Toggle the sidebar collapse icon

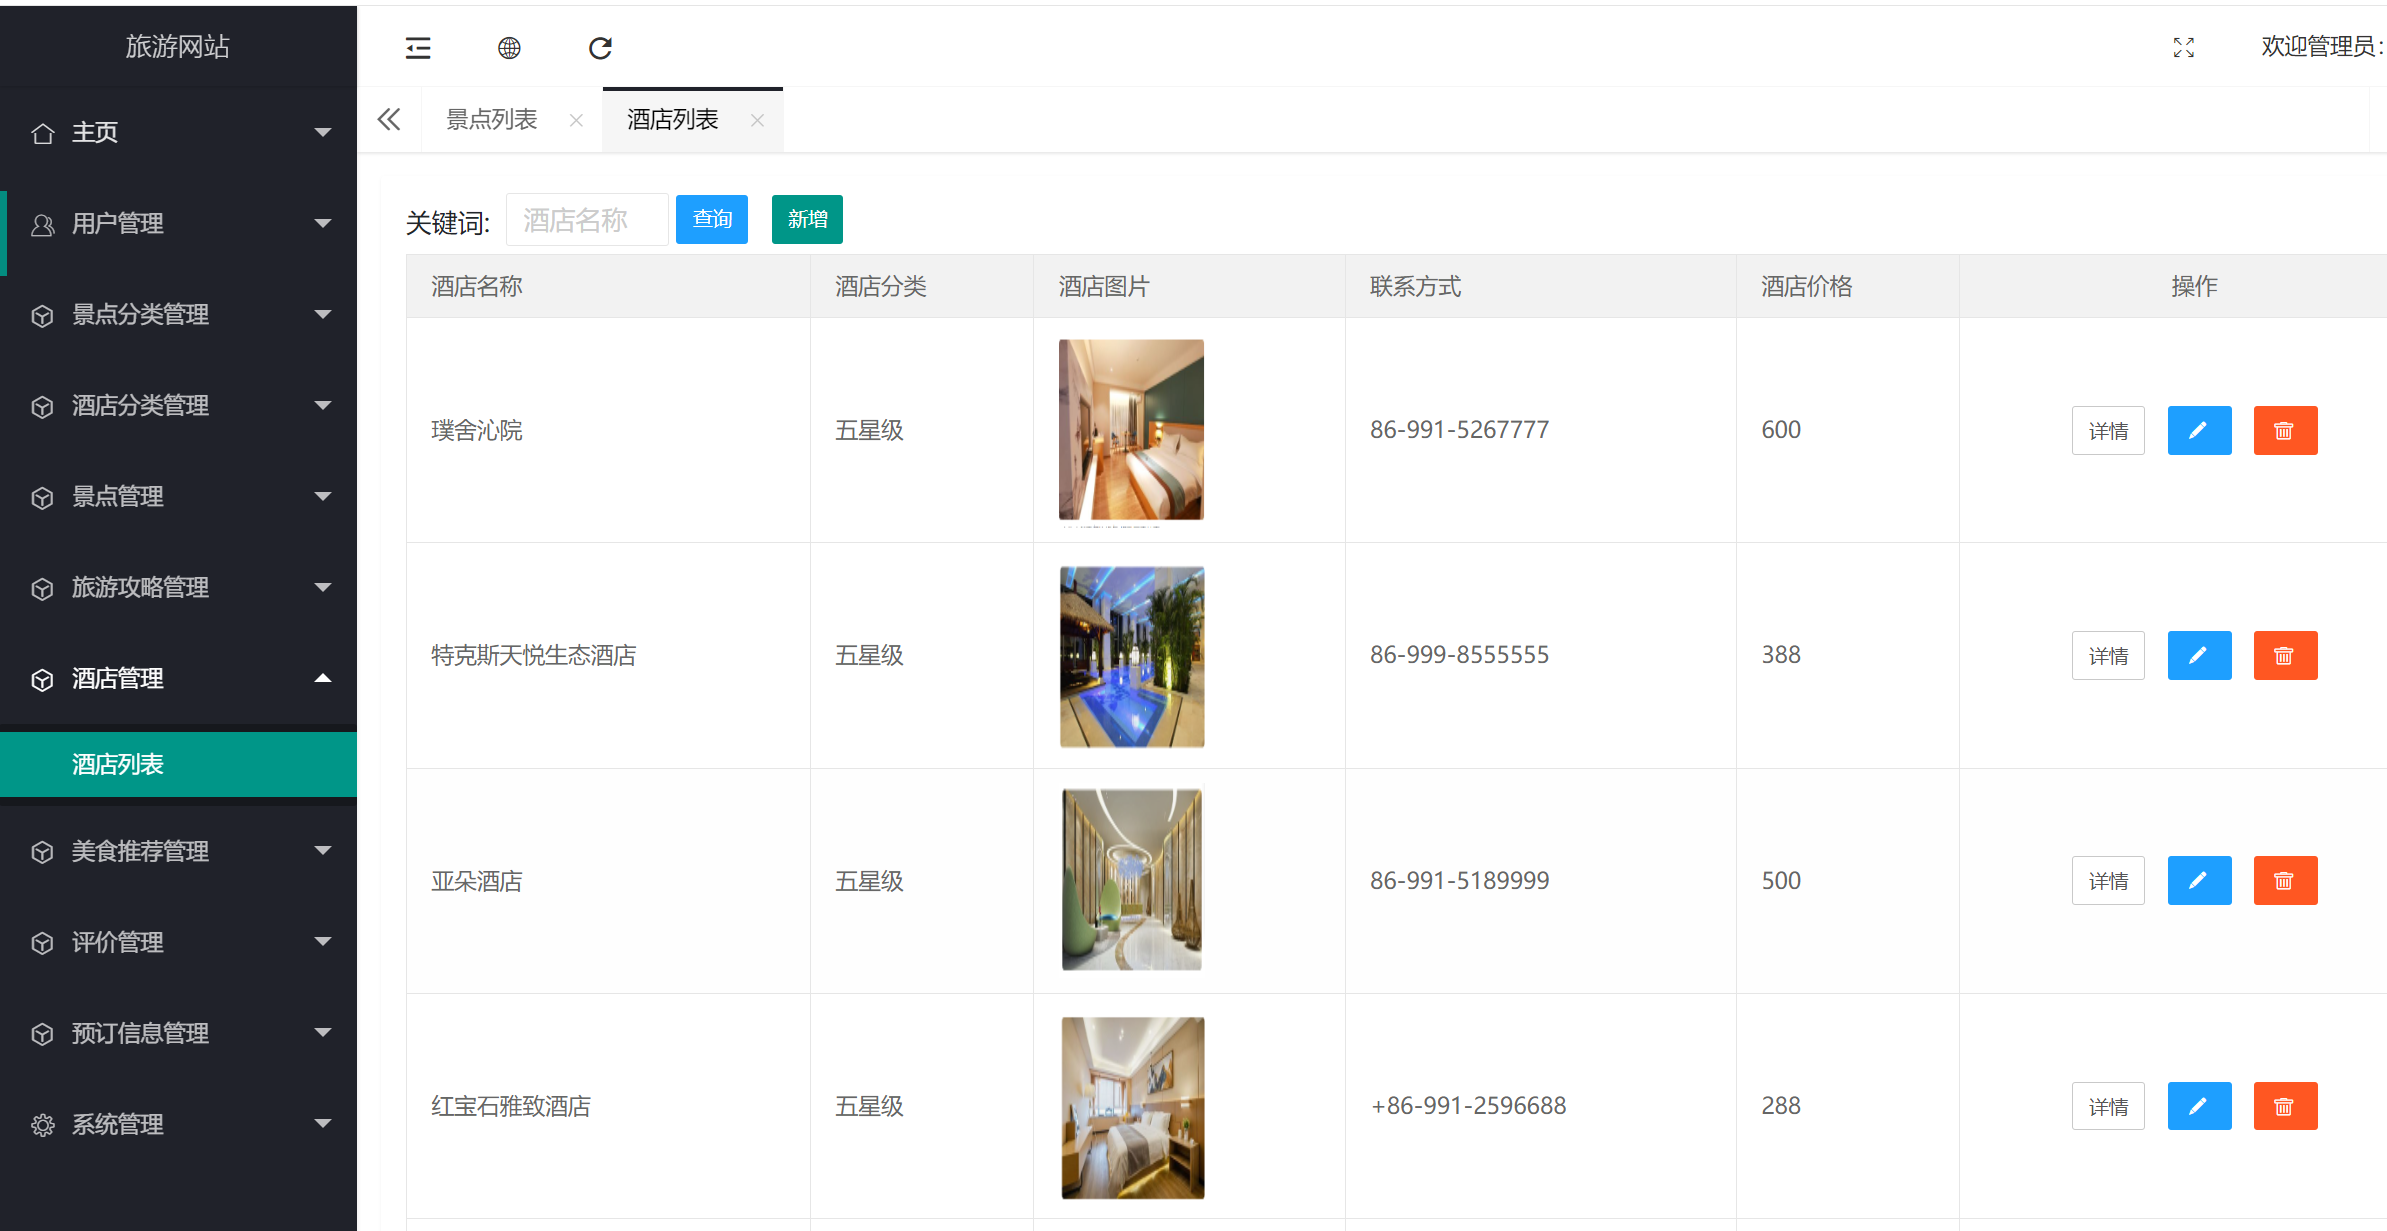coord(418,48)
